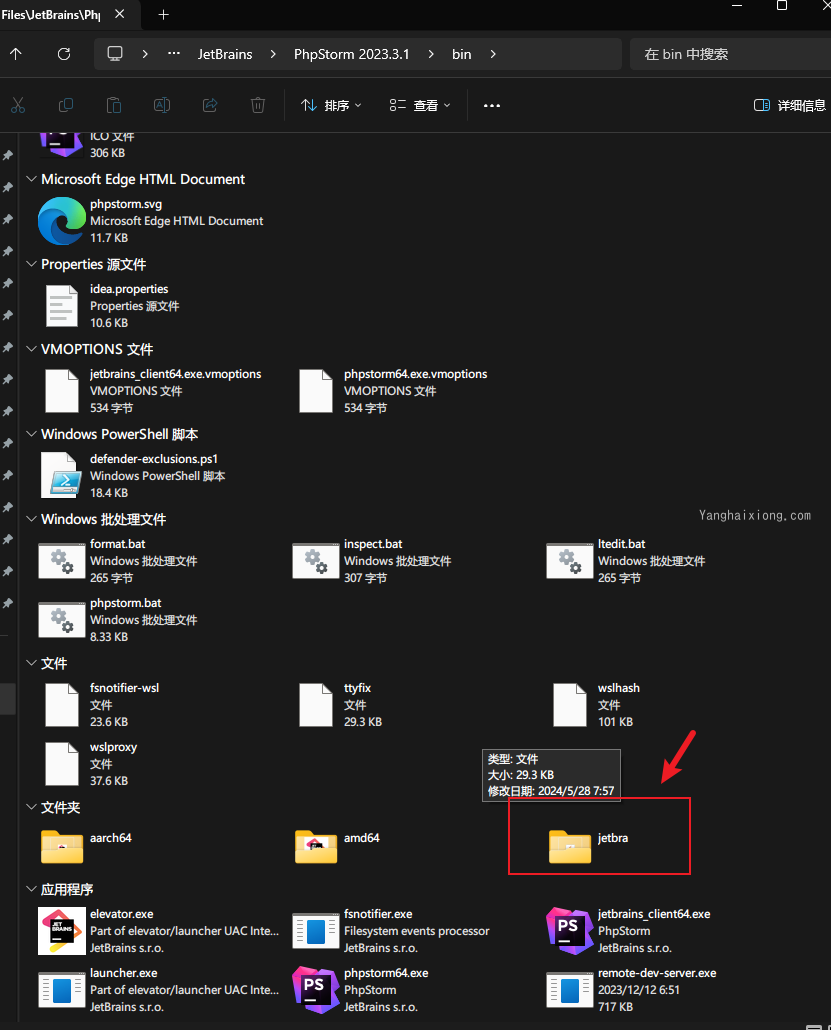The width and height of the screenshot is (831, 1030).
Task: Select the aarch64 folder icon
Action: pos(62,846)
